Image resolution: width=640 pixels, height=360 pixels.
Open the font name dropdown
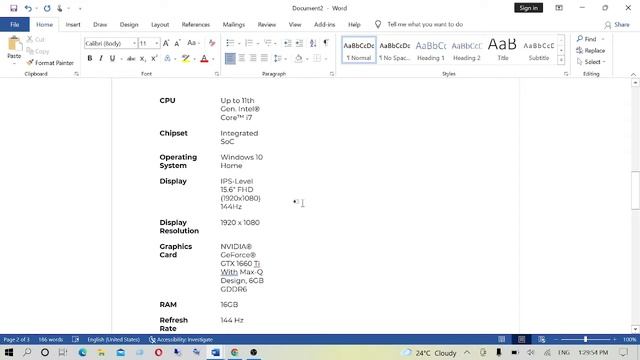coord(134,43)
